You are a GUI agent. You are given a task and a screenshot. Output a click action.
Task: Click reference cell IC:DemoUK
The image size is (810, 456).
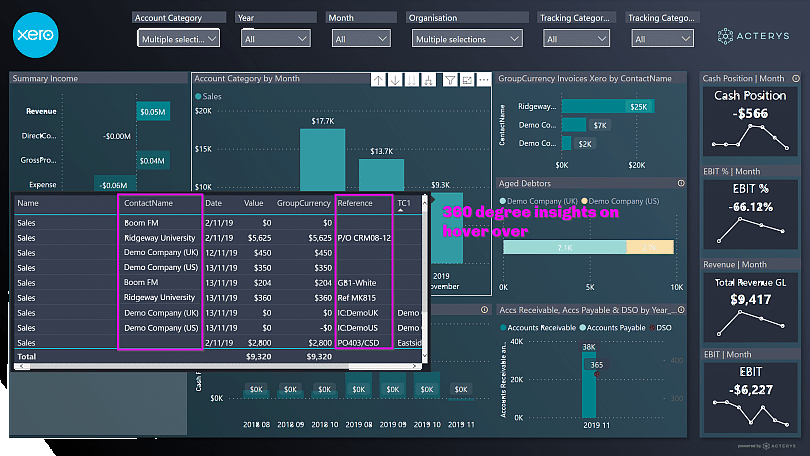point(358,313)
